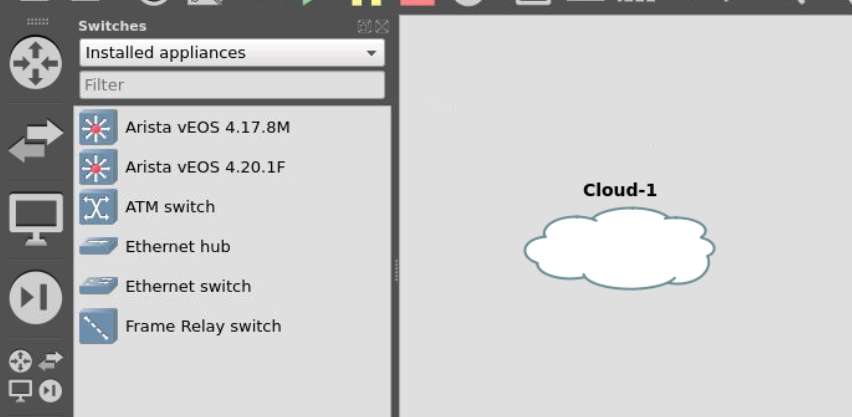
Task: Click the panel splitter handle
Action: [x=396, y=270]
